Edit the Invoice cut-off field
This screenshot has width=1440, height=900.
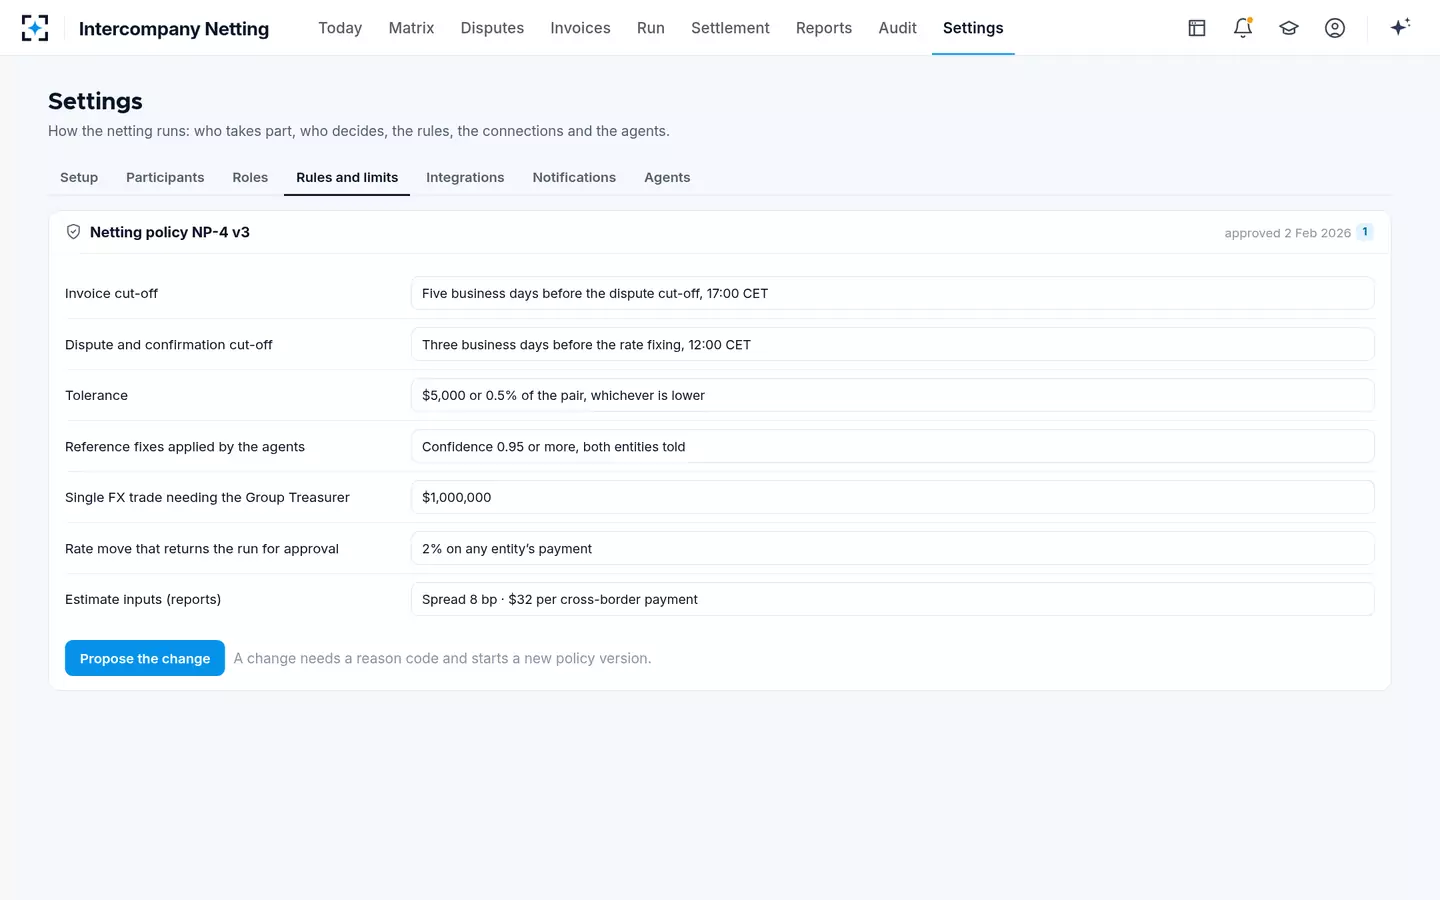pos(892,293)
